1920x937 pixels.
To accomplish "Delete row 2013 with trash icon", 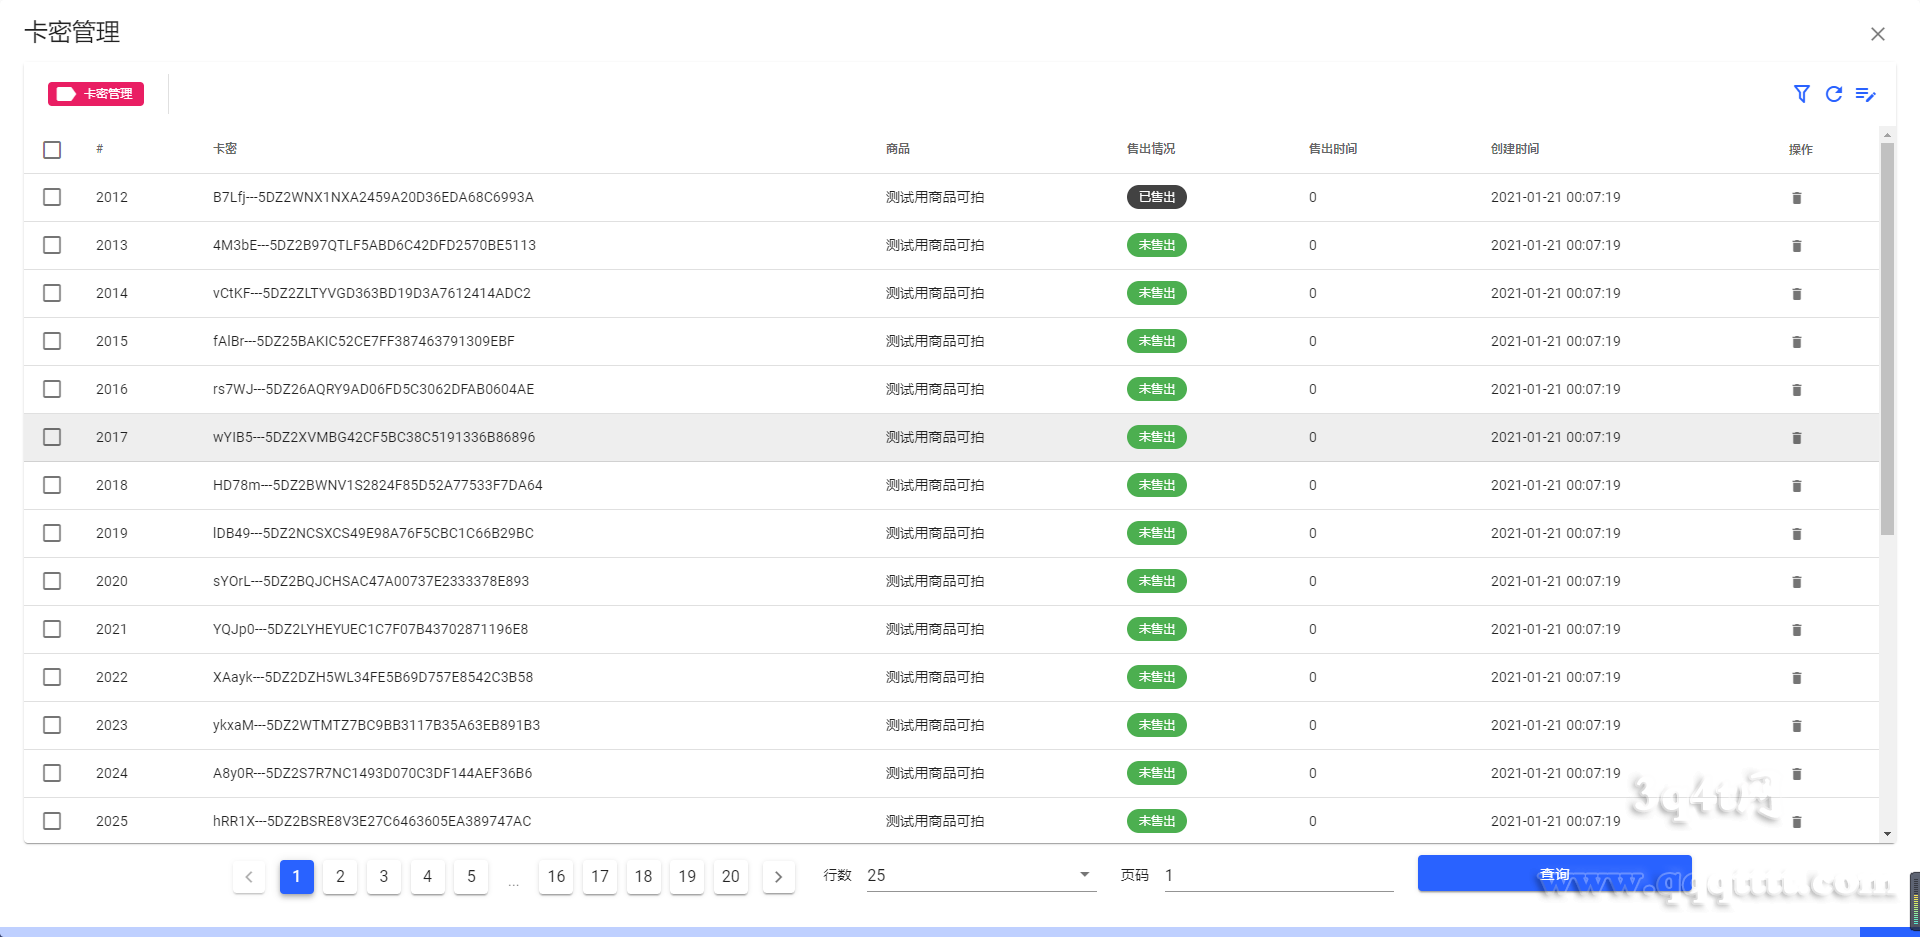I will tap(1796, 246).
